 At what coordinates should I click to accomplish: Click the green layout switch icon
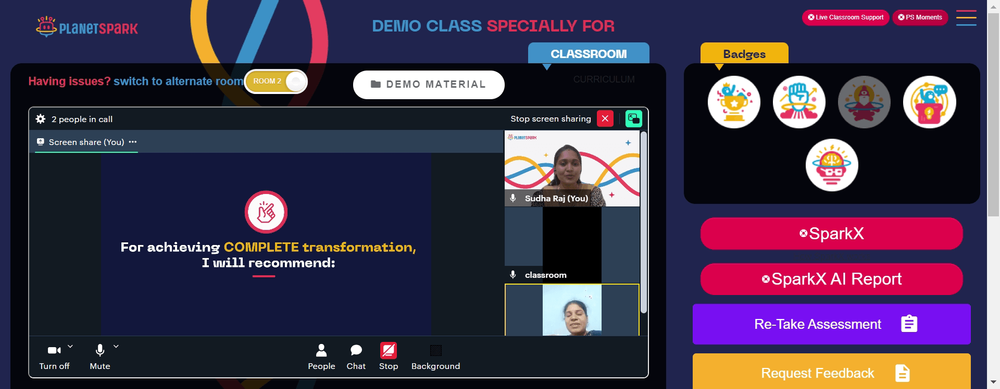click(633, 119)
